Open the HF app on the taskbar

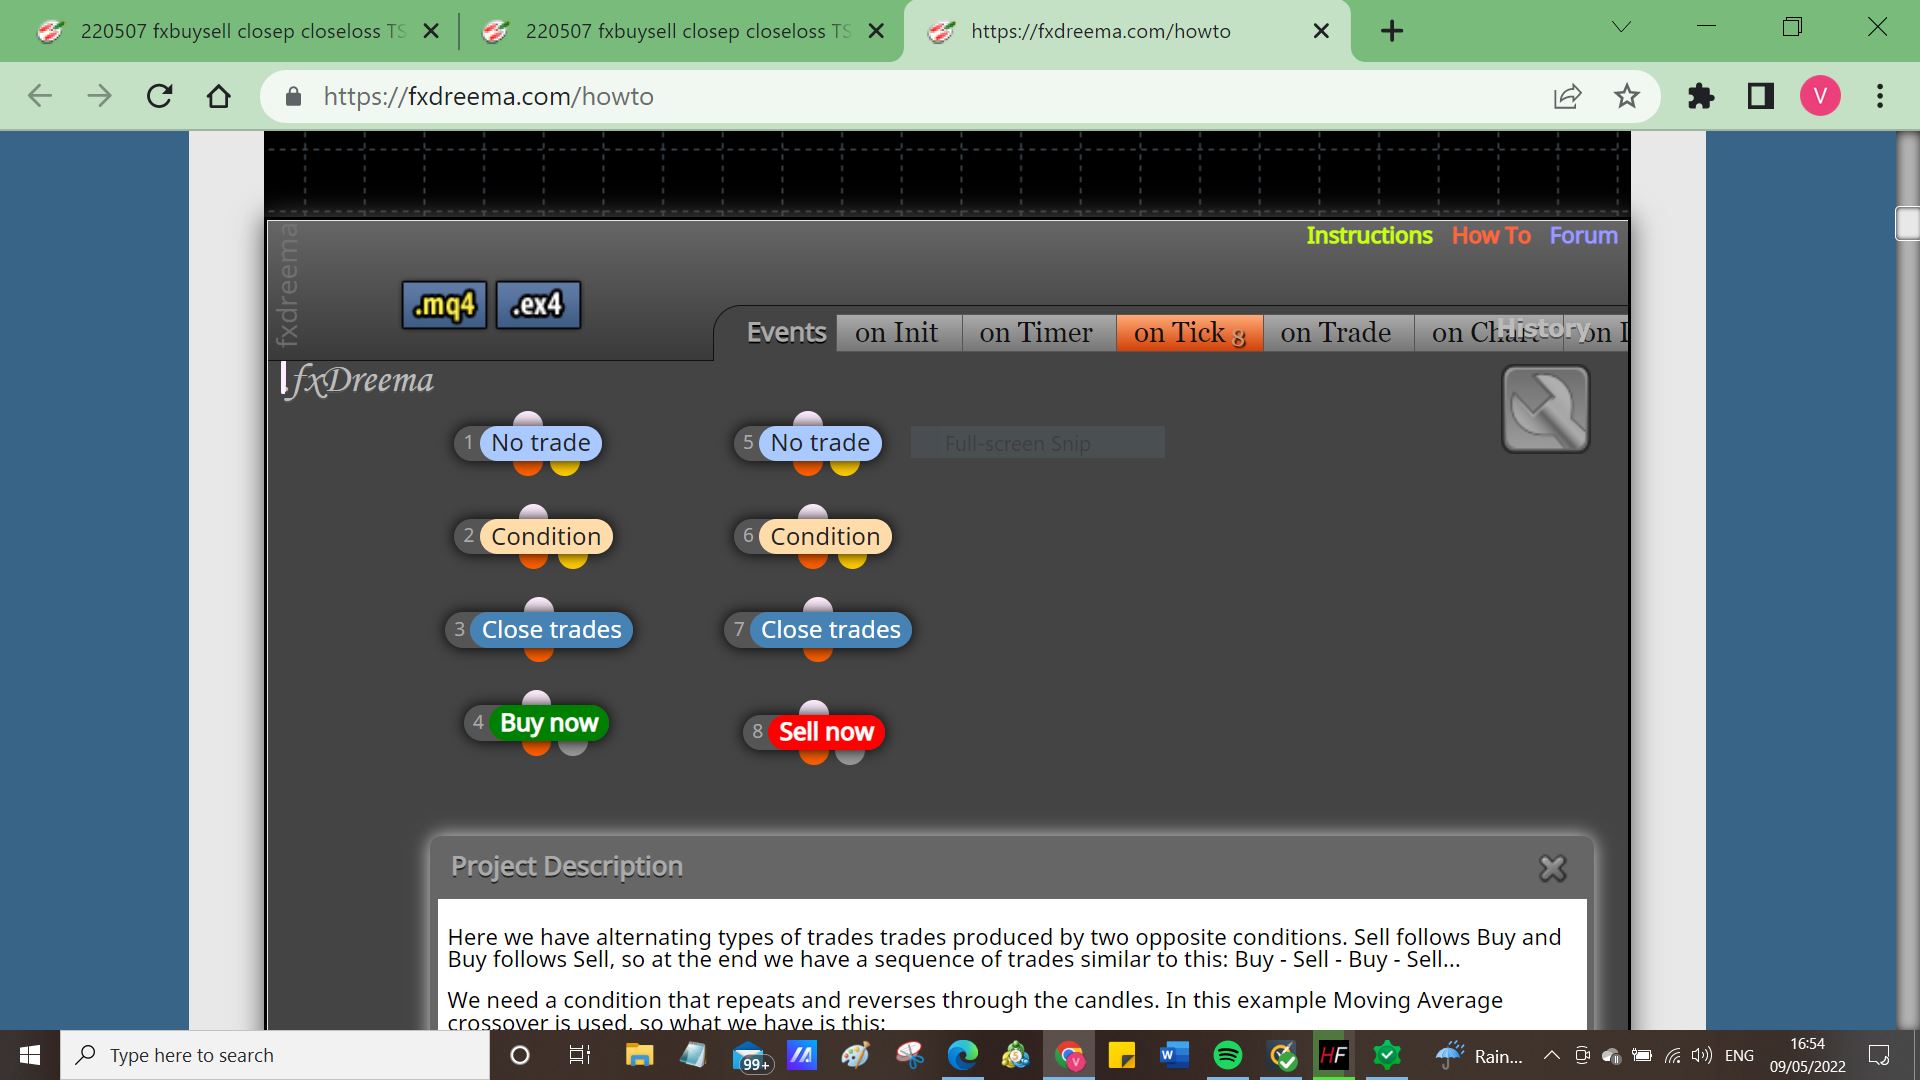(x=1334, y=1055)
